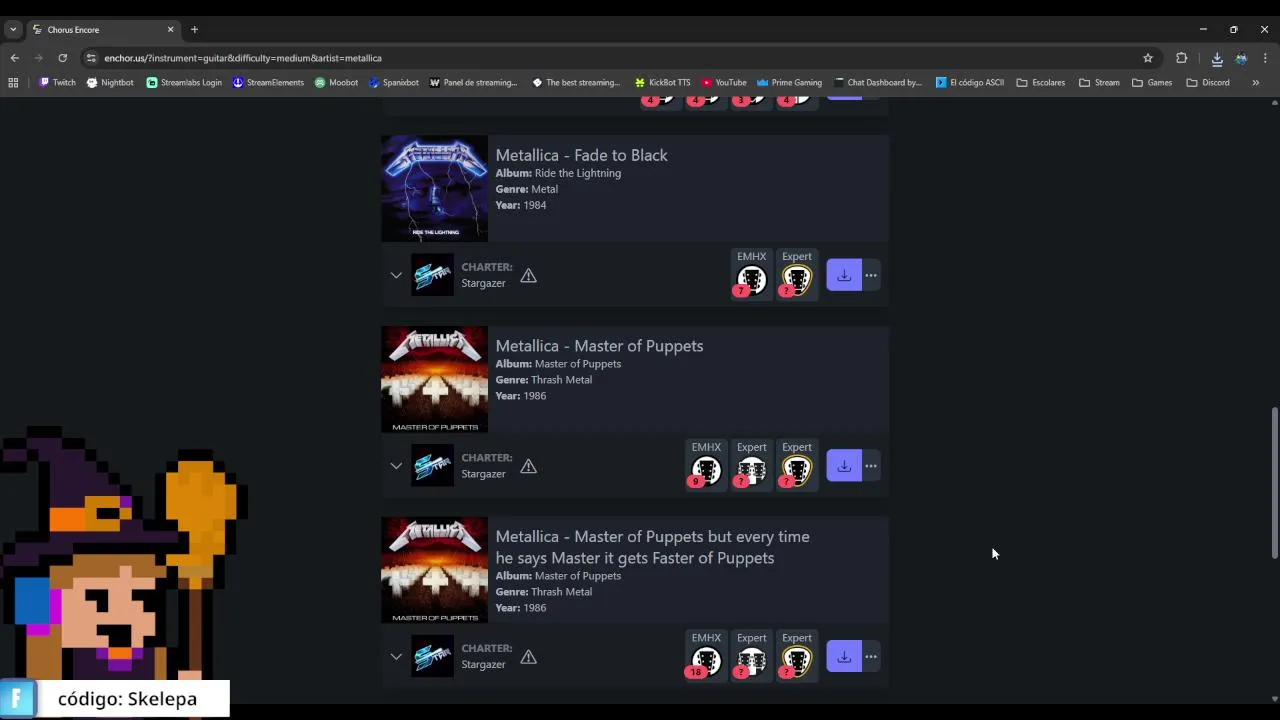
Task: Download the Metallica - Master of Puppets chart
Action: (844, 466)
